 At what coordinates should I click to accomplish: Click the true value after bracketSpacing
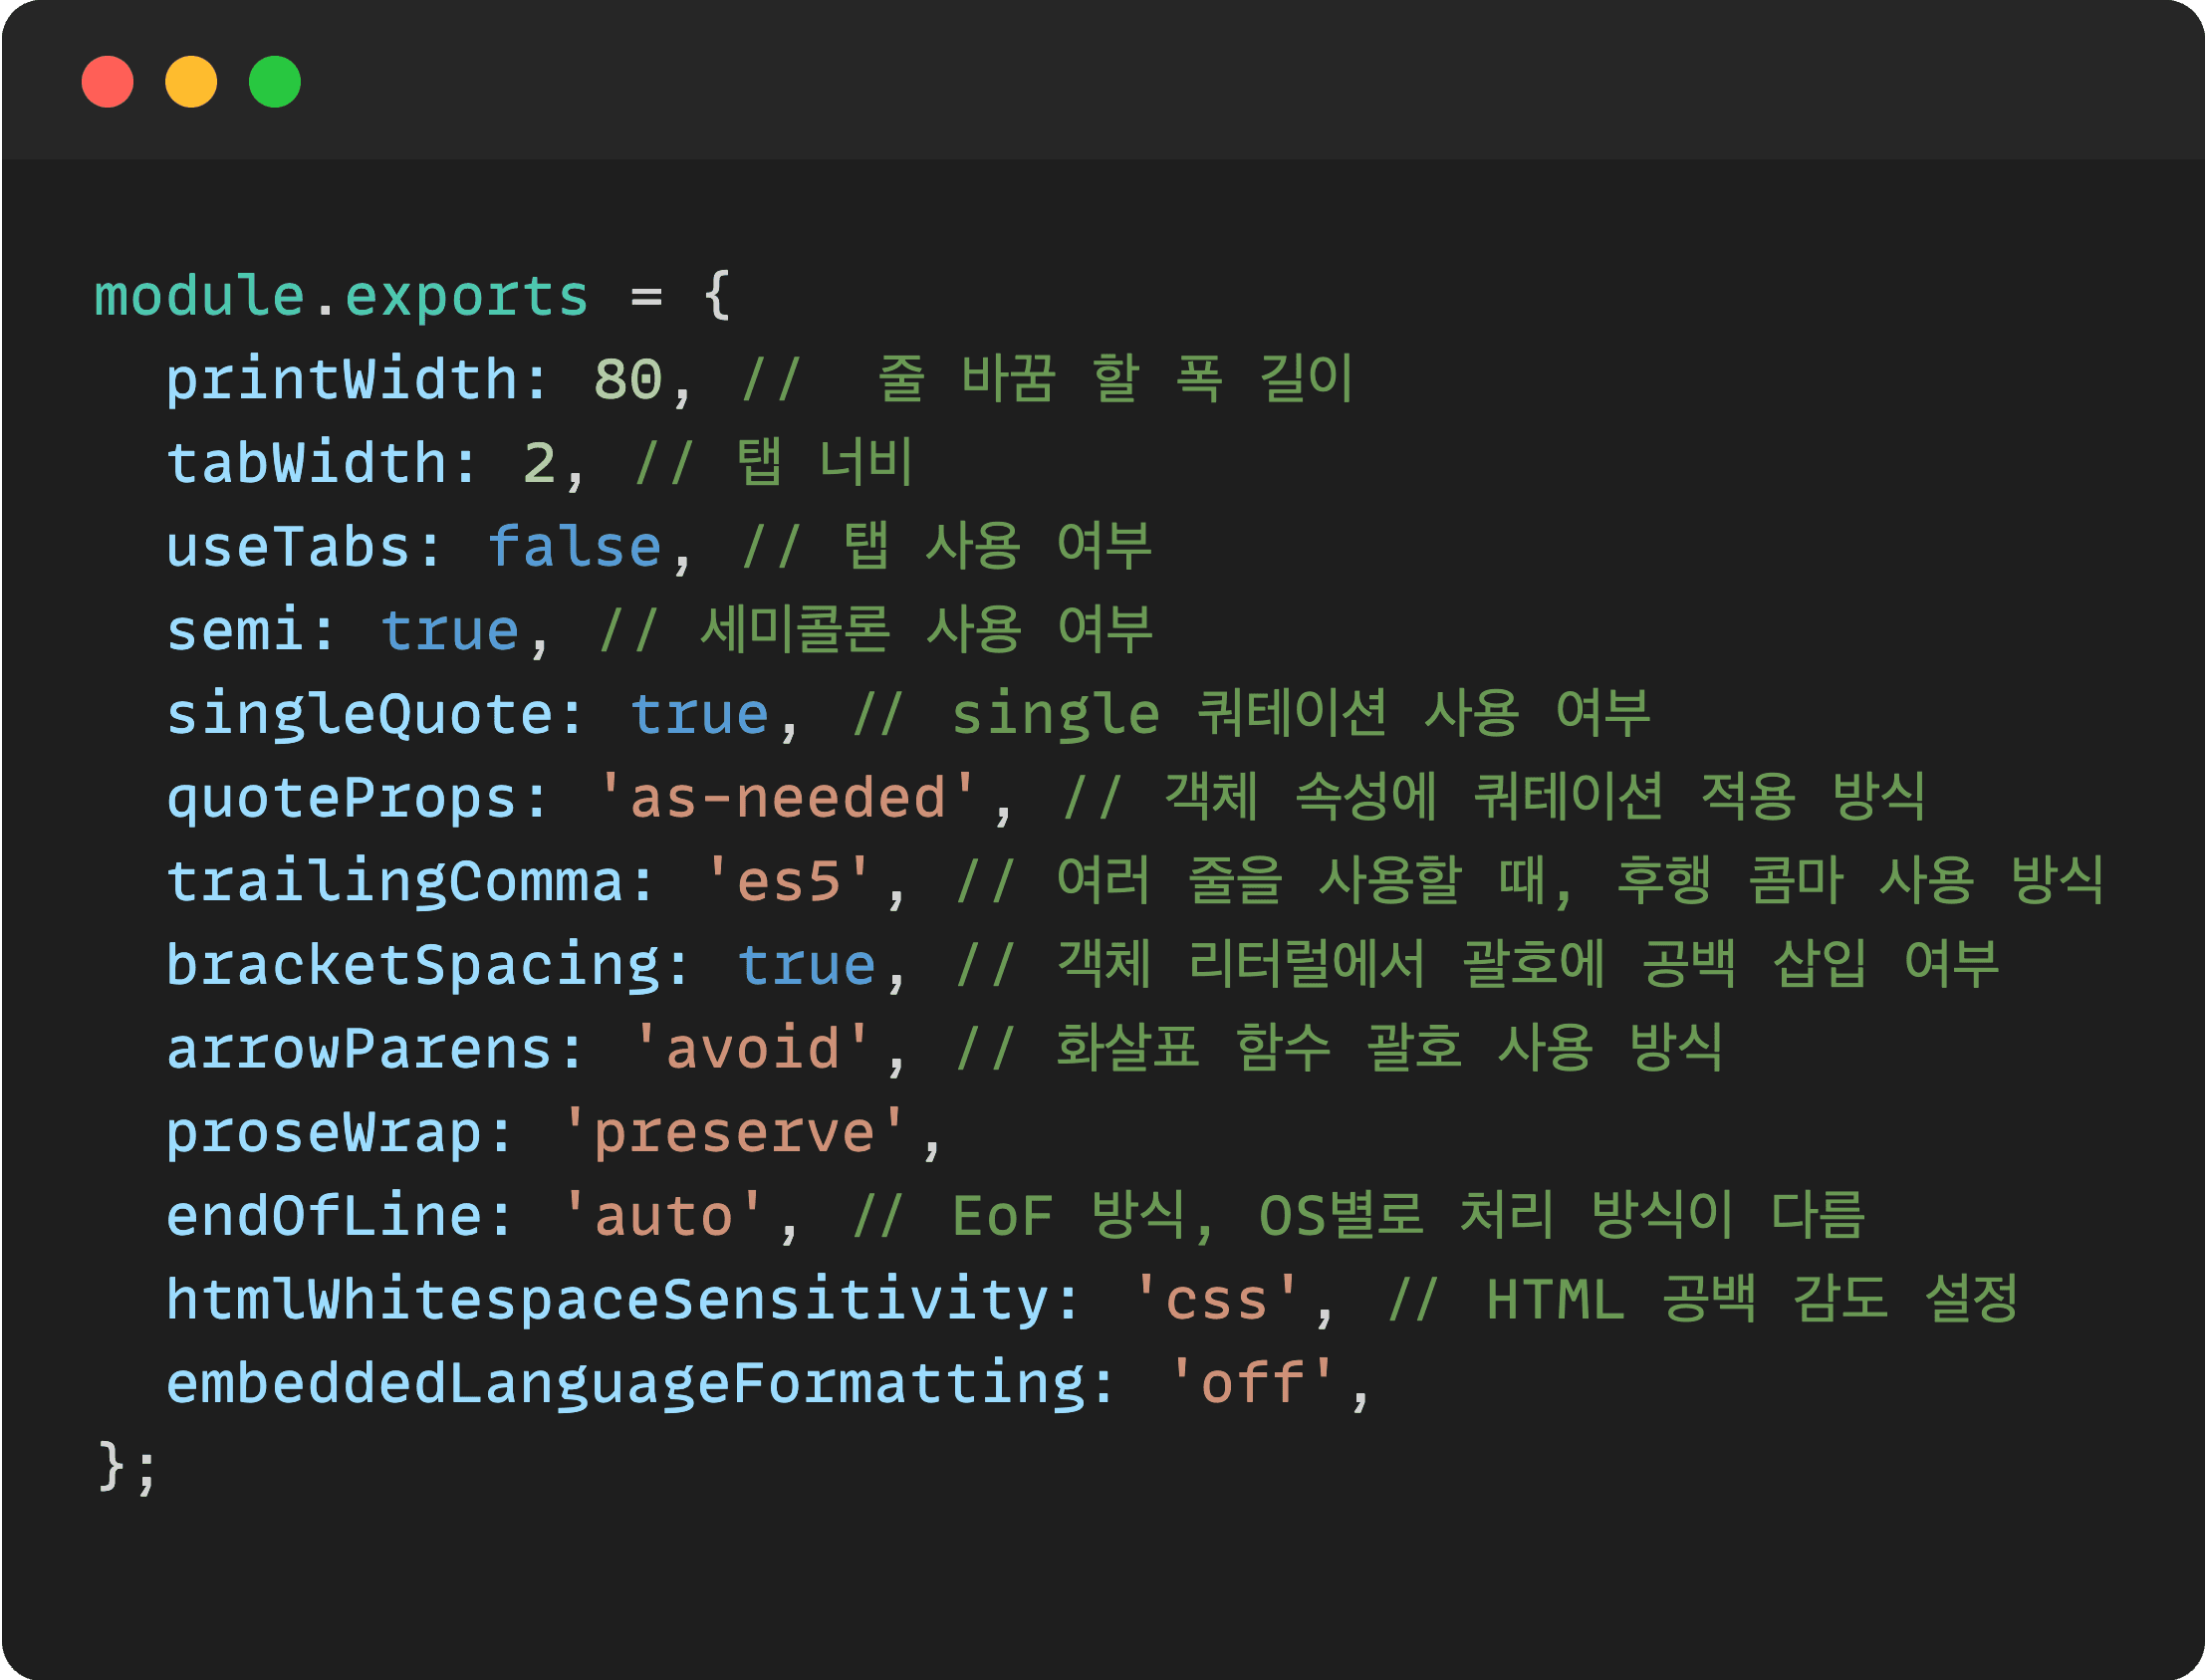click(x=807, y=966)
